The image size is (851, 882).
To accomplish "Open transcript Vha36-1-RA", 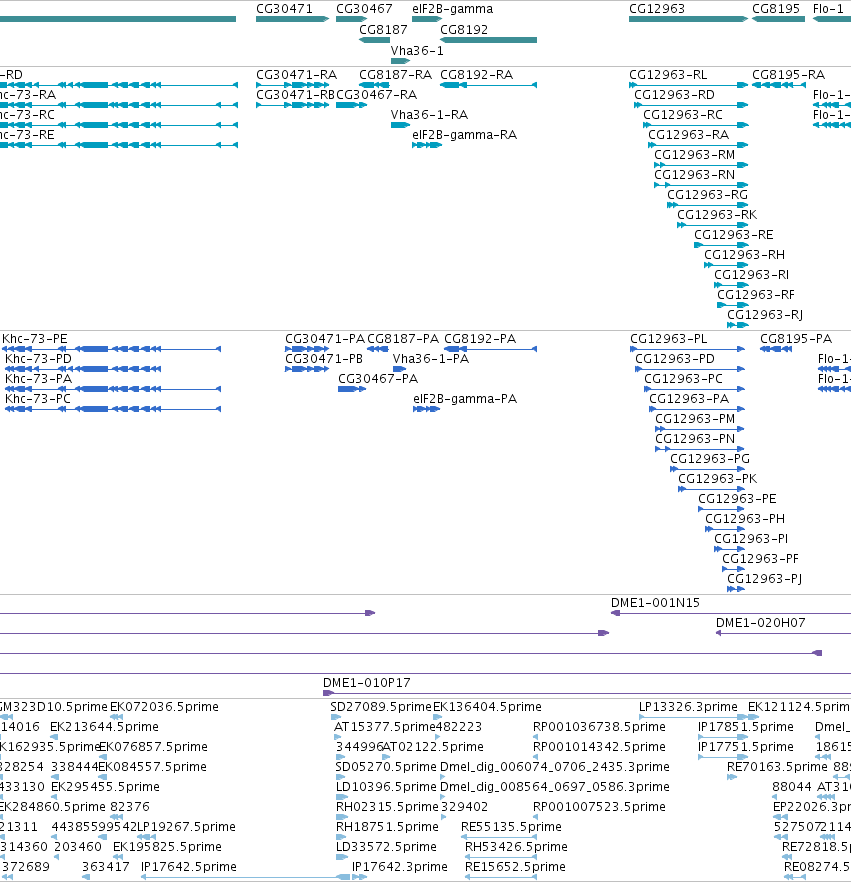I will point(430,115).
